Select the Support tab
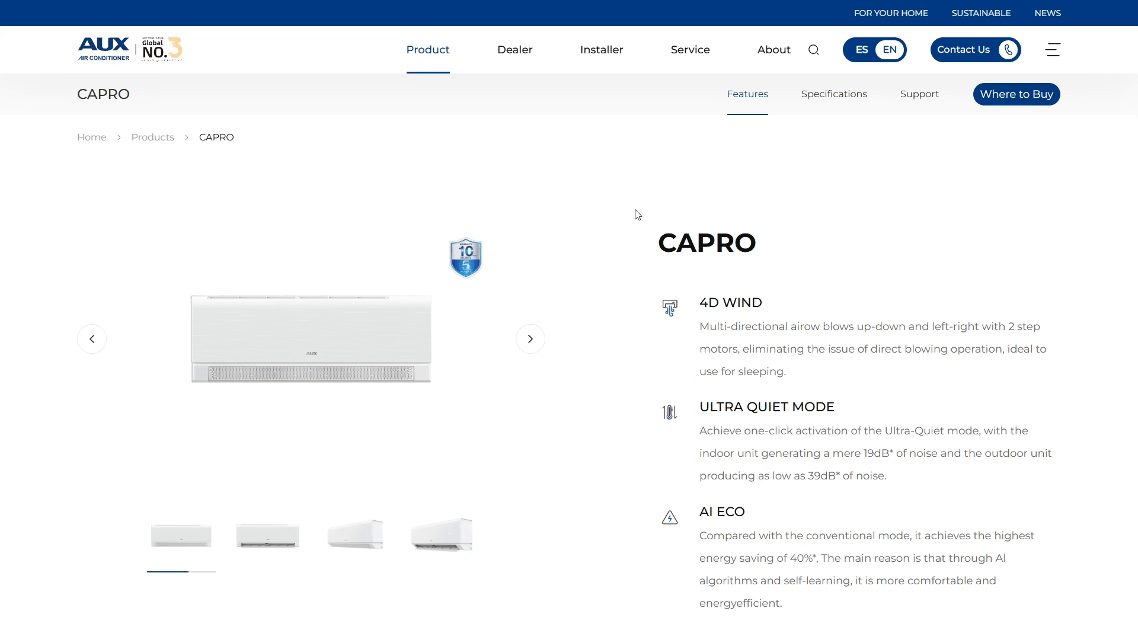Screen dimensions: 1138x640 click(x=919, y=94)
